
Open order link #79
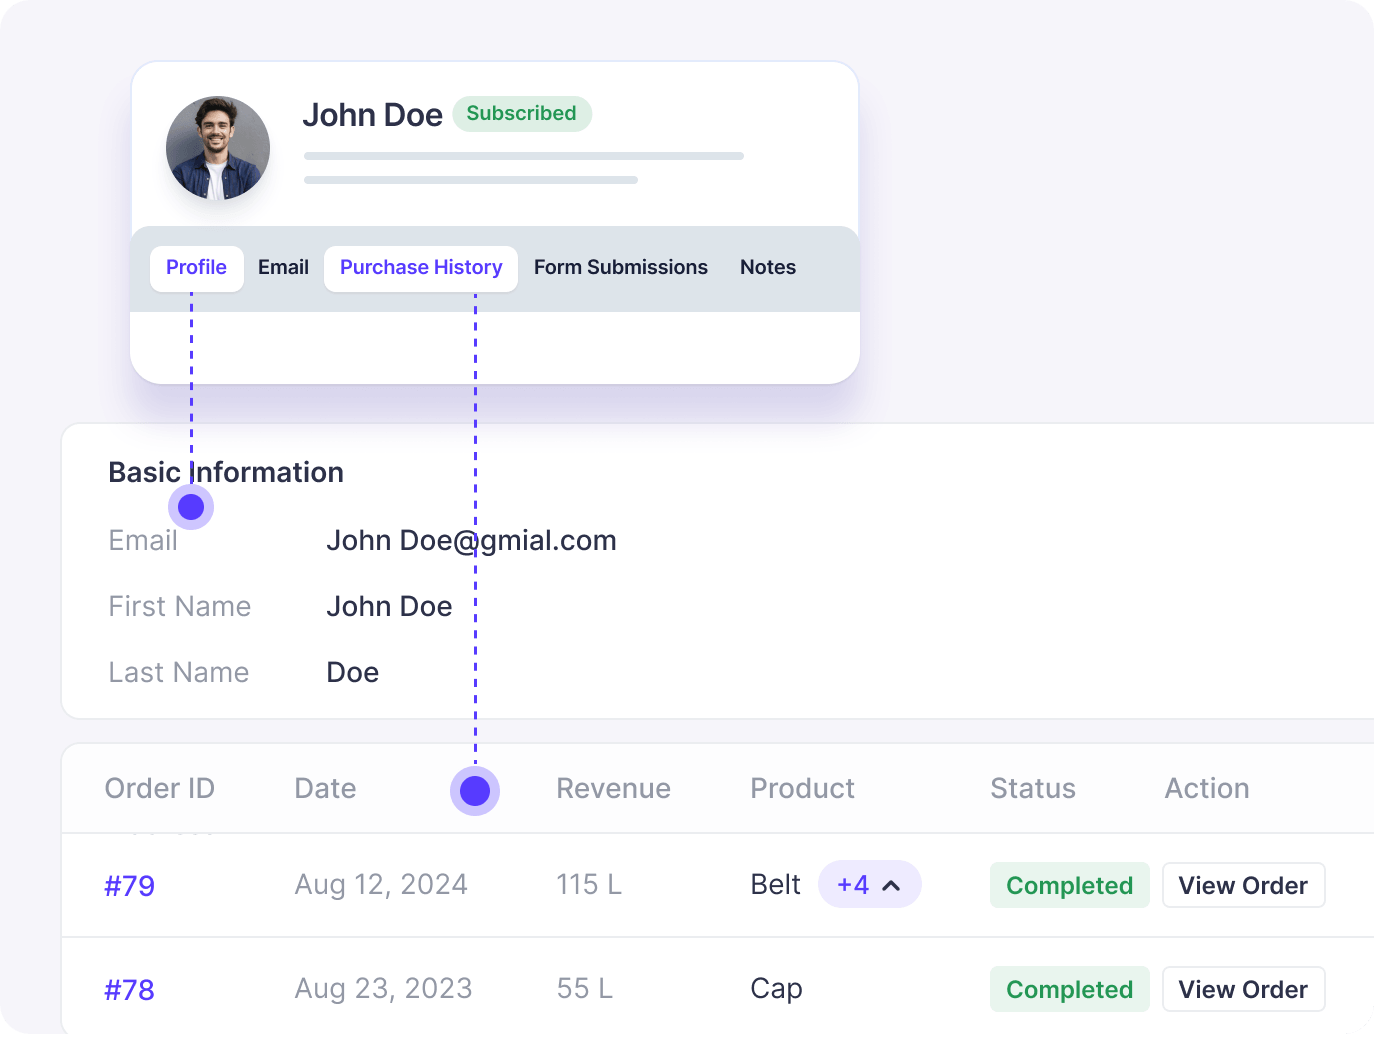(130, 886)
